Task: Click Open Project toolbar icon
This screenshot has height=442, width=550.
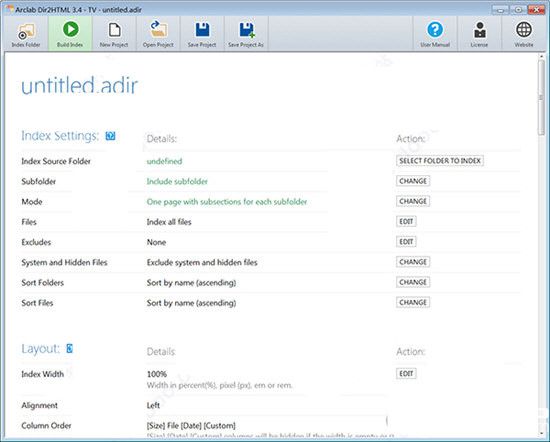Action: coord(158,34)
